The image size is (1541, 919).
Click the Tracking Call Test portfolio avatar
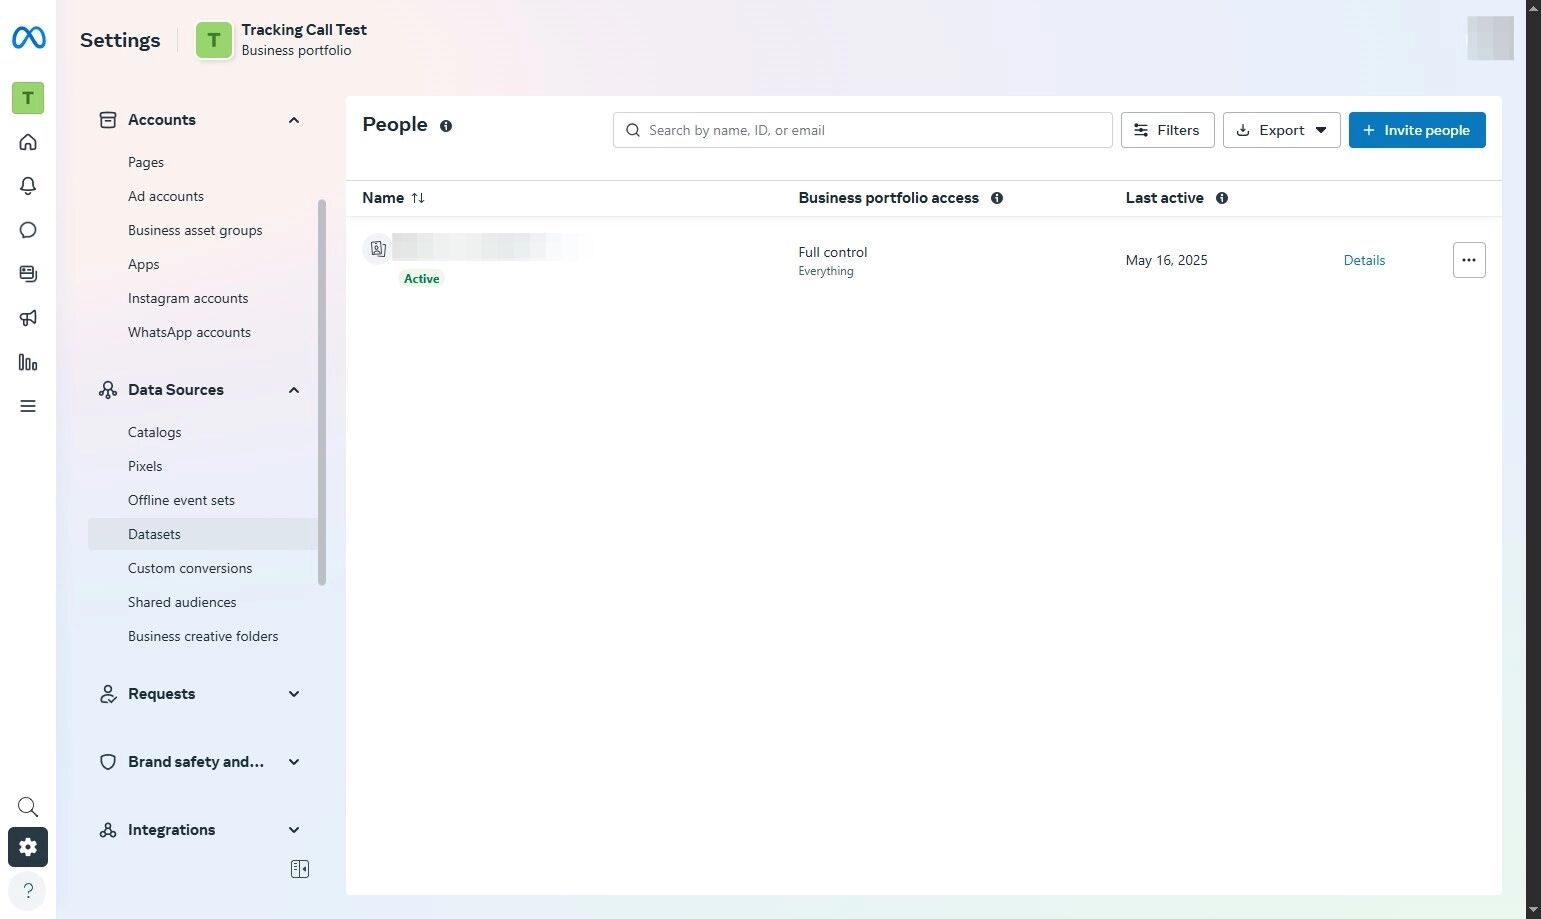213,40
